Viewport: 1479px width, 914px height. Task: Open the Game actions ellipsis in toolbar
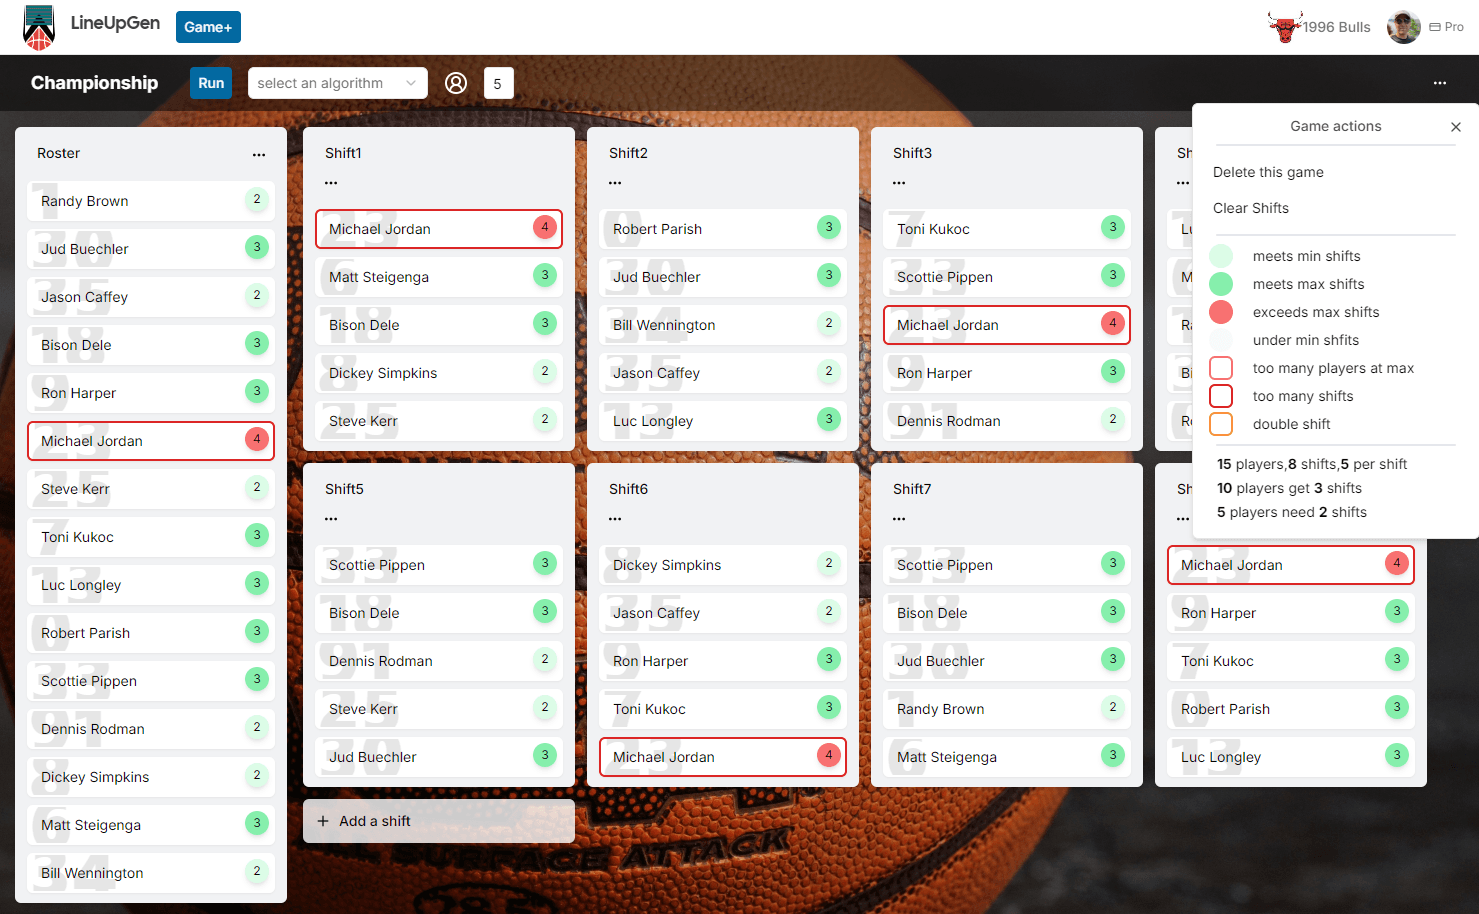(x=1439, y=83)
